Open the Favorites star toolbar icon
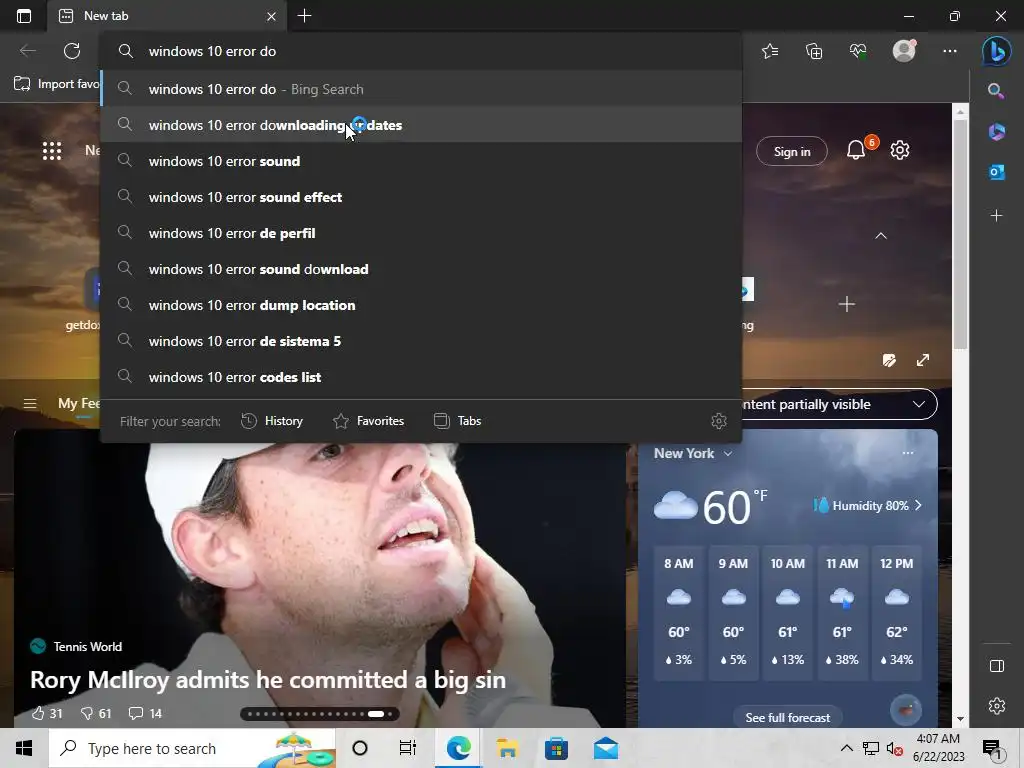1024x768 pixels. pyautogui.click(x=770, y=51)
